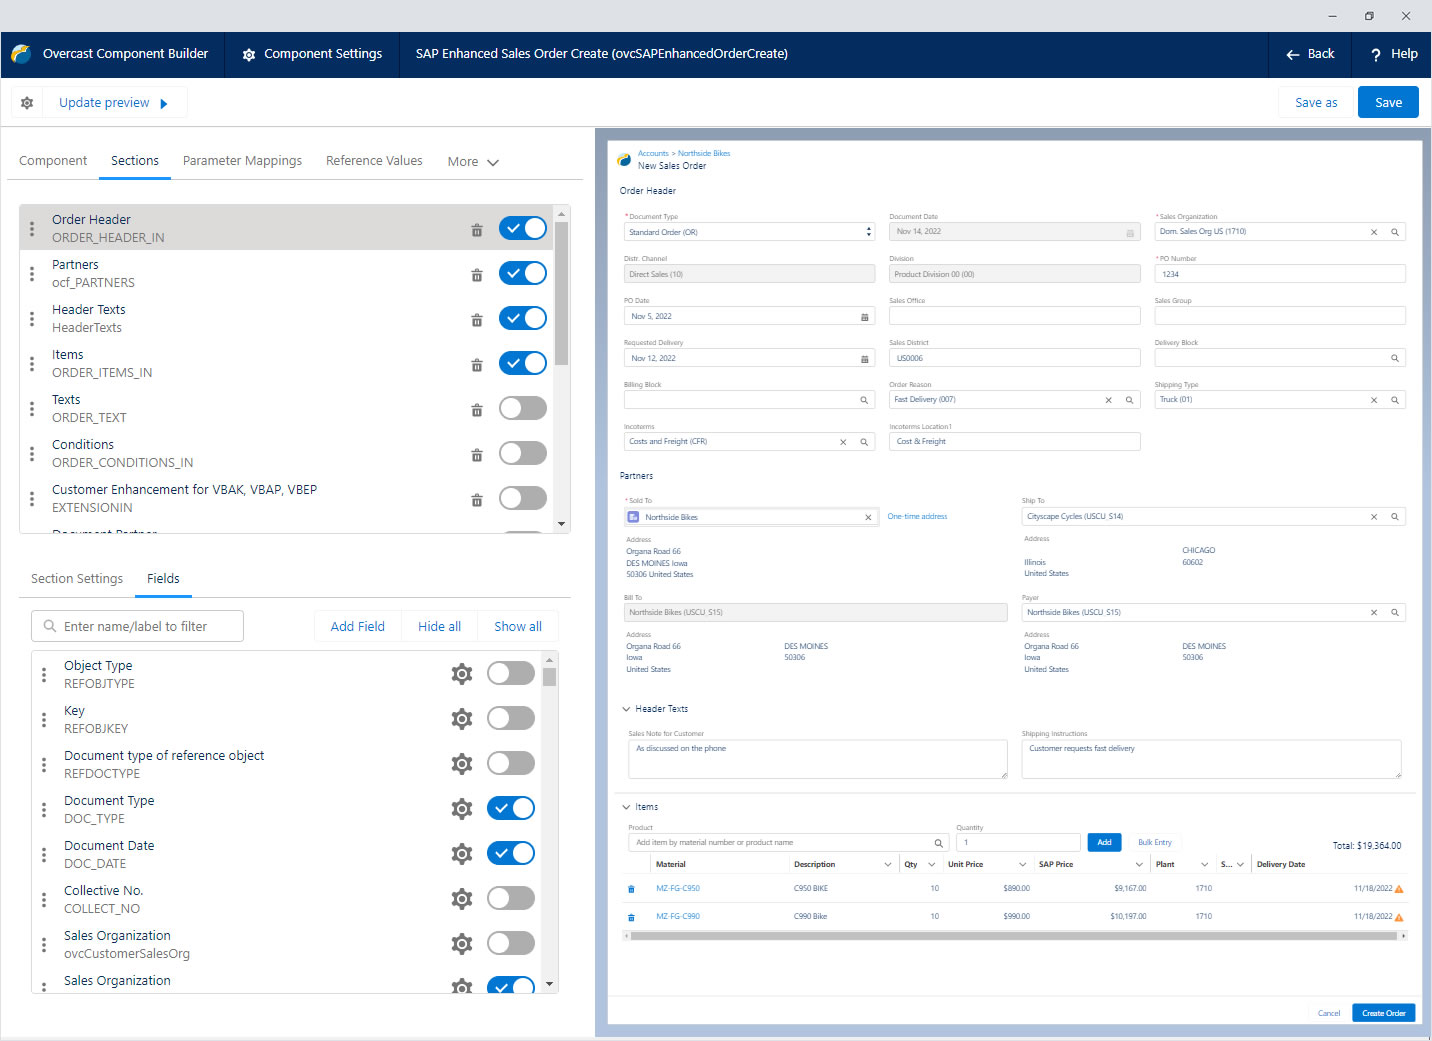This screenshot has height=1041, width=1432.
Task: Click the Create Order button
Action: pos(1384,1013)
